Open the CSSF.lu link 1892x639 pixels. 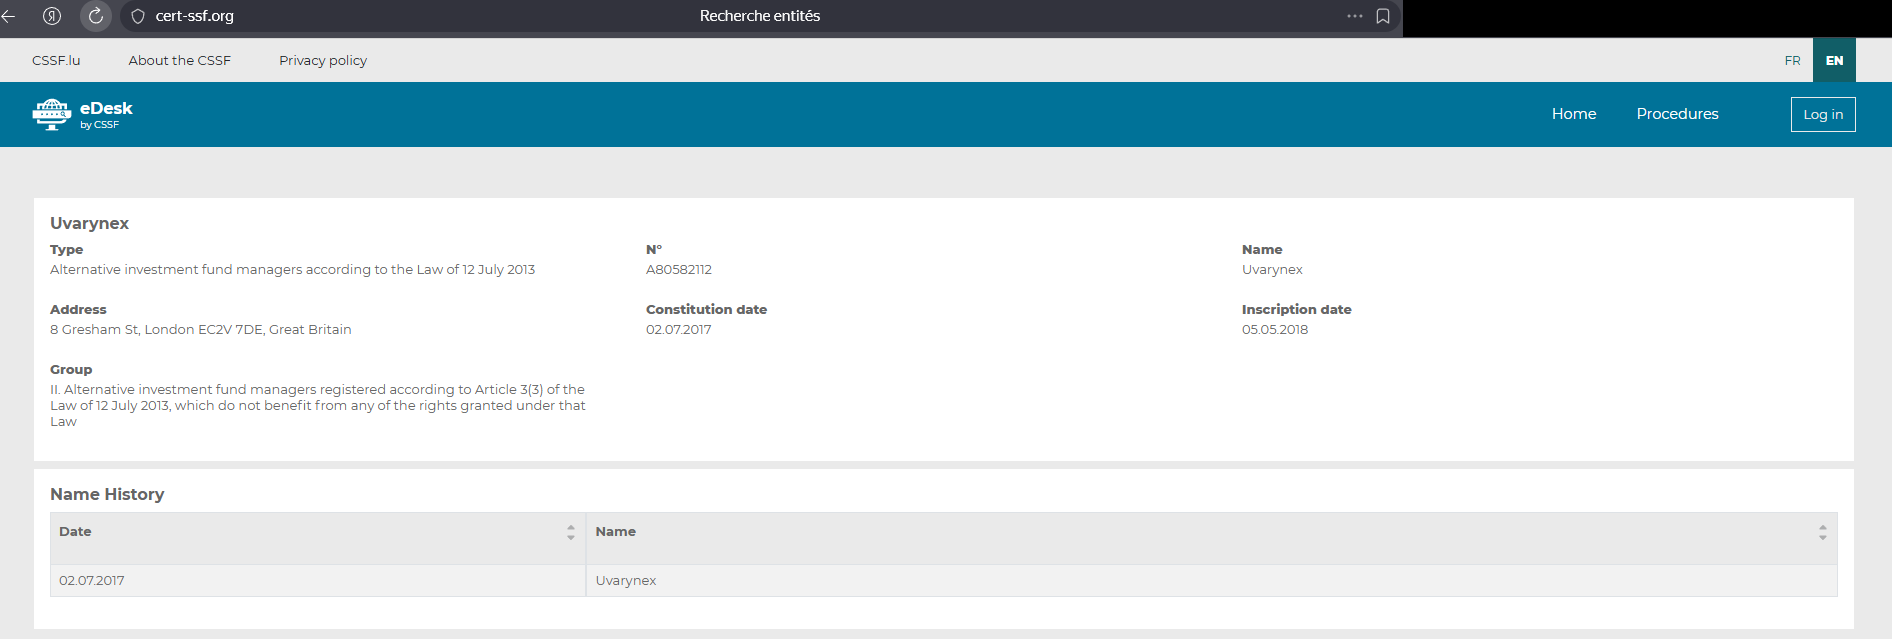[x=56, y=60]
